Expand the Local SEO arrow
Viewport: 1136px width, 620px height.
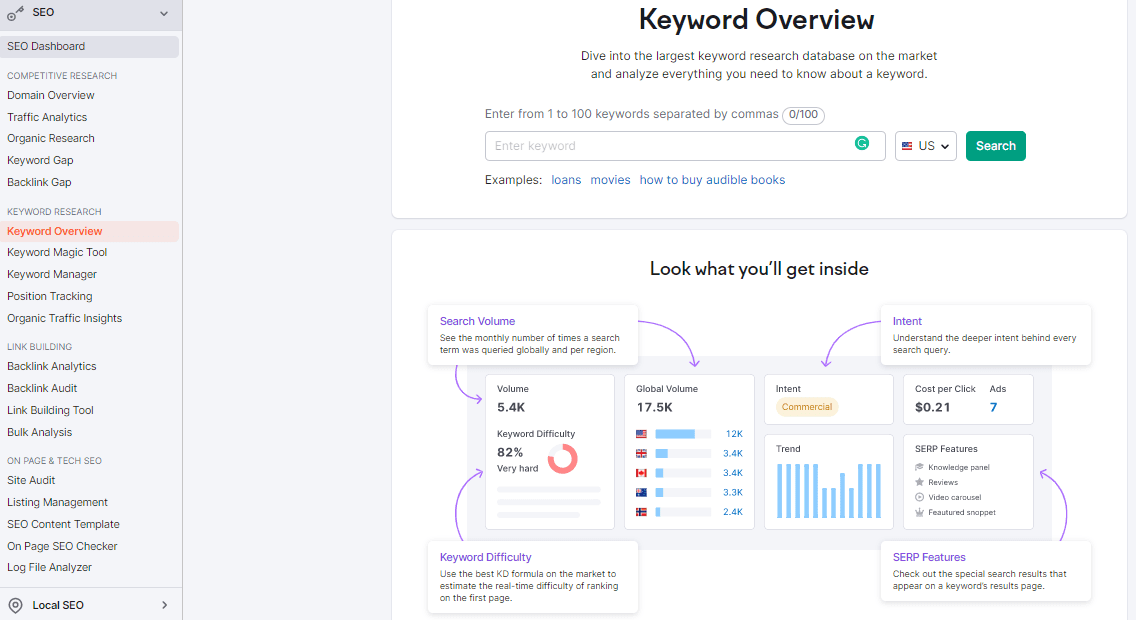(x=164, y=605)
